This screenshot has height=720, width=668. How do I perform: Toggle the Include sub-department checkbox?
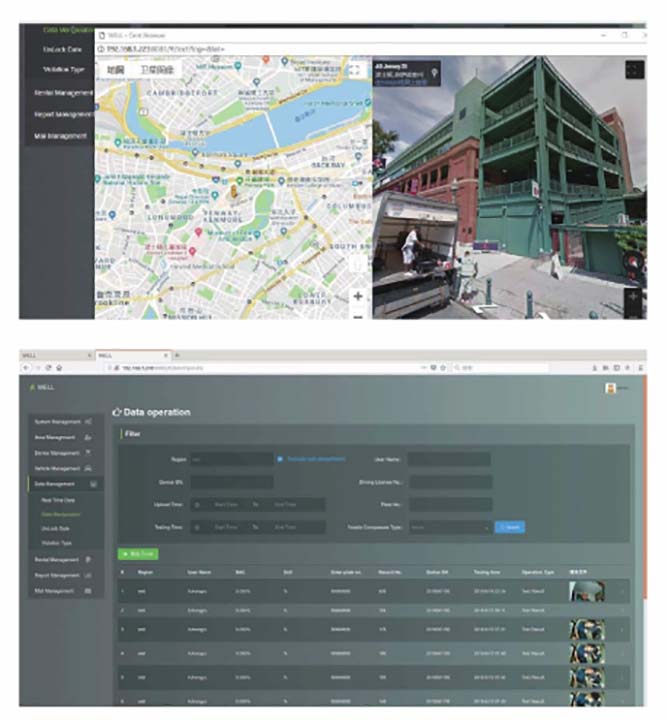tap(280, 459)
